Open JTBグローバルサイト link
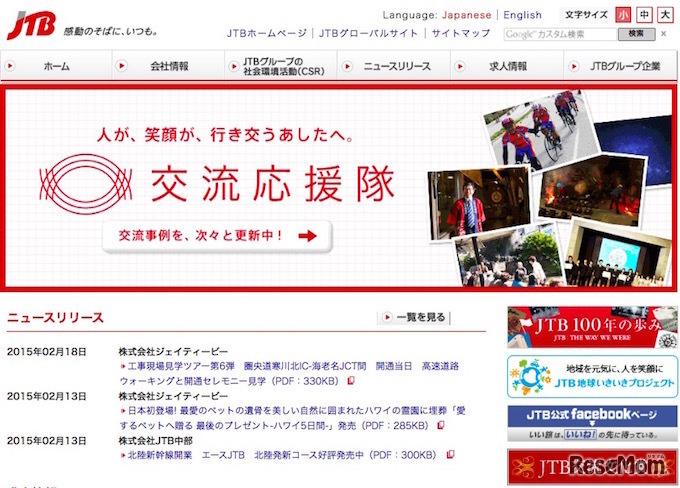This screenshot has height=488, width=680. coord(368,33)
